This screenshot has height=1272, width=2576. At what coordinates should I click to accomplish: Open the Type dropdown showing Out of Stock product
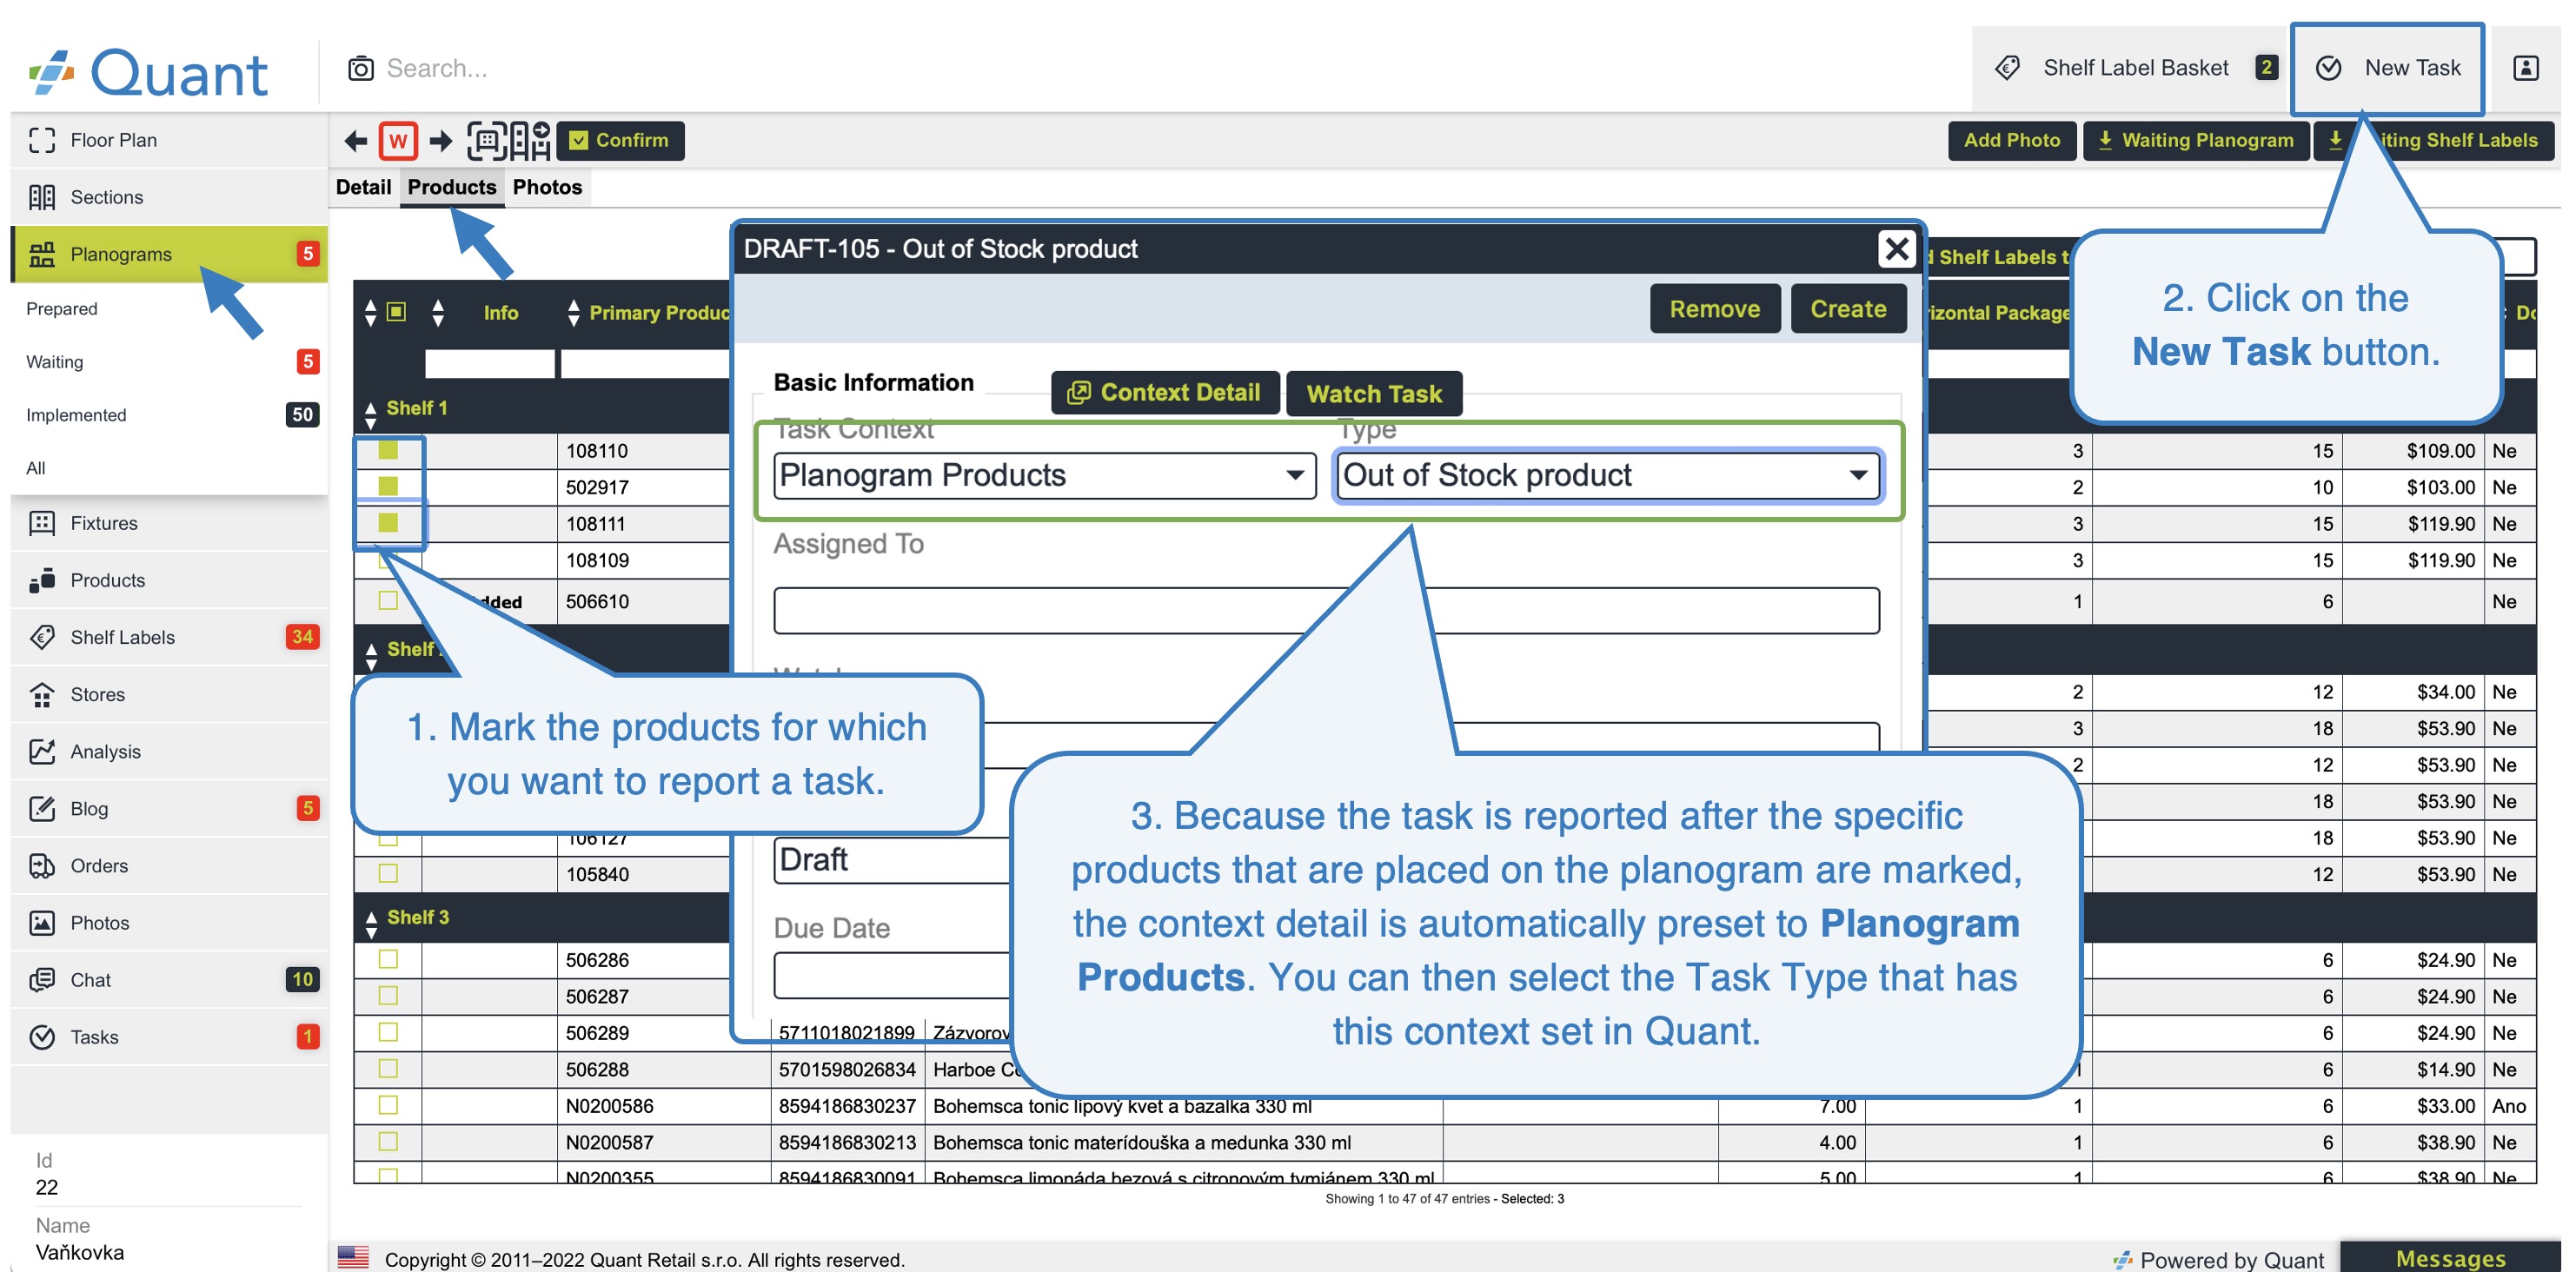[1608, 475]
